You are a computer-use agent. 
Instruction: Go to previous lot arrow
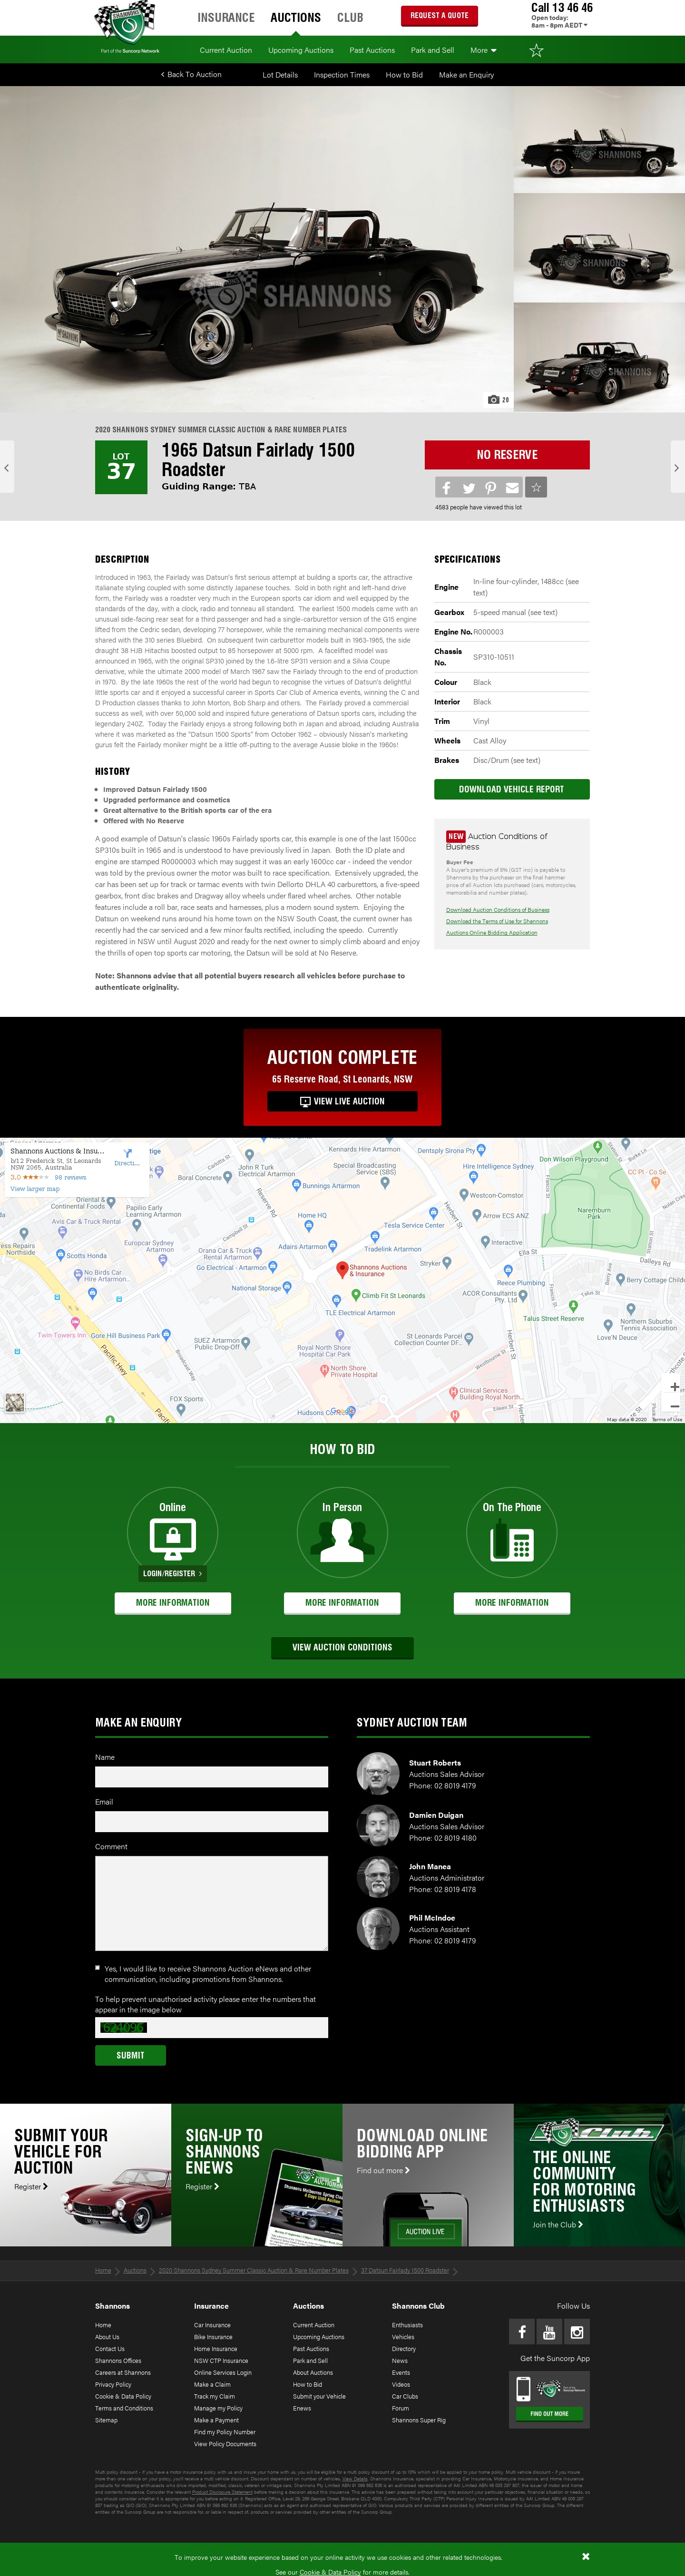click(x=7, y=467)
